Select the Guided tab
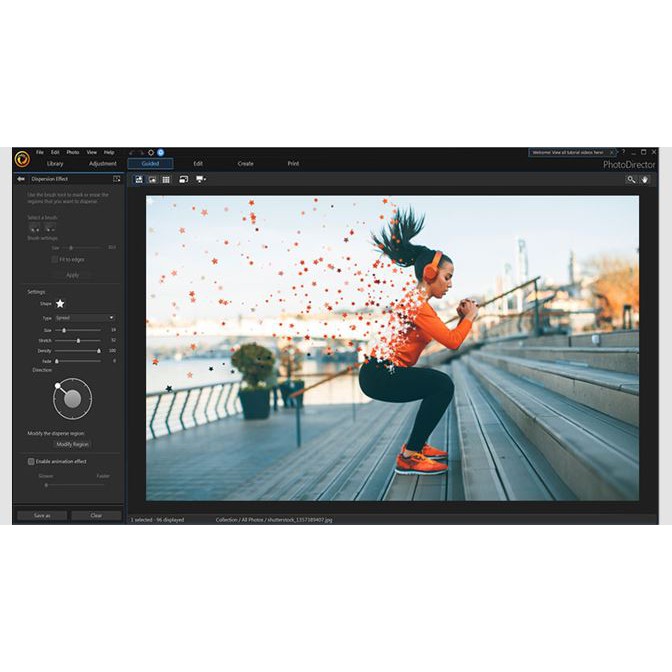Screen dimensions: 672x672 [x=150, y=164]
